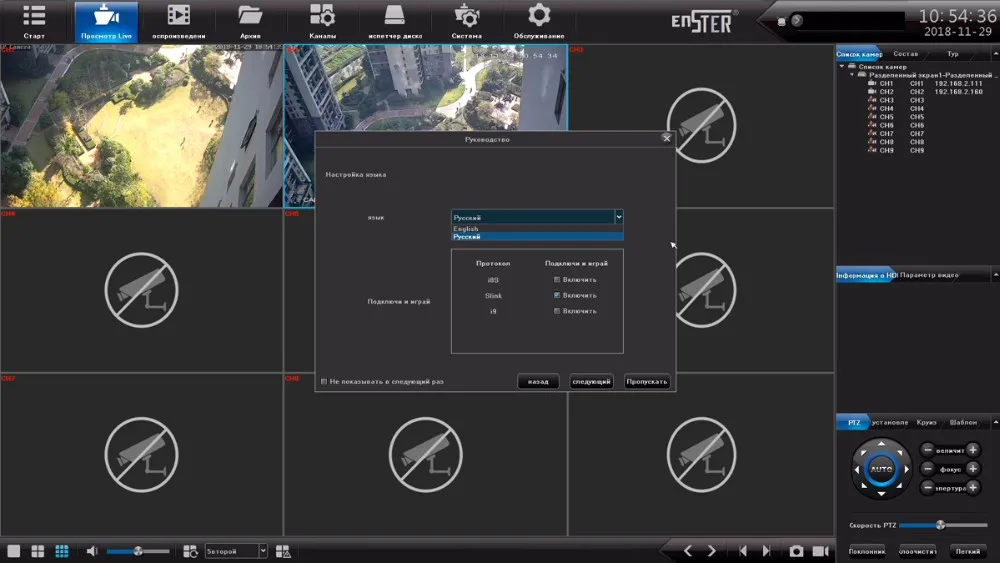Adjust the volume slider
This screenshot has width=1000, height=563.
(x=138, y=551)
